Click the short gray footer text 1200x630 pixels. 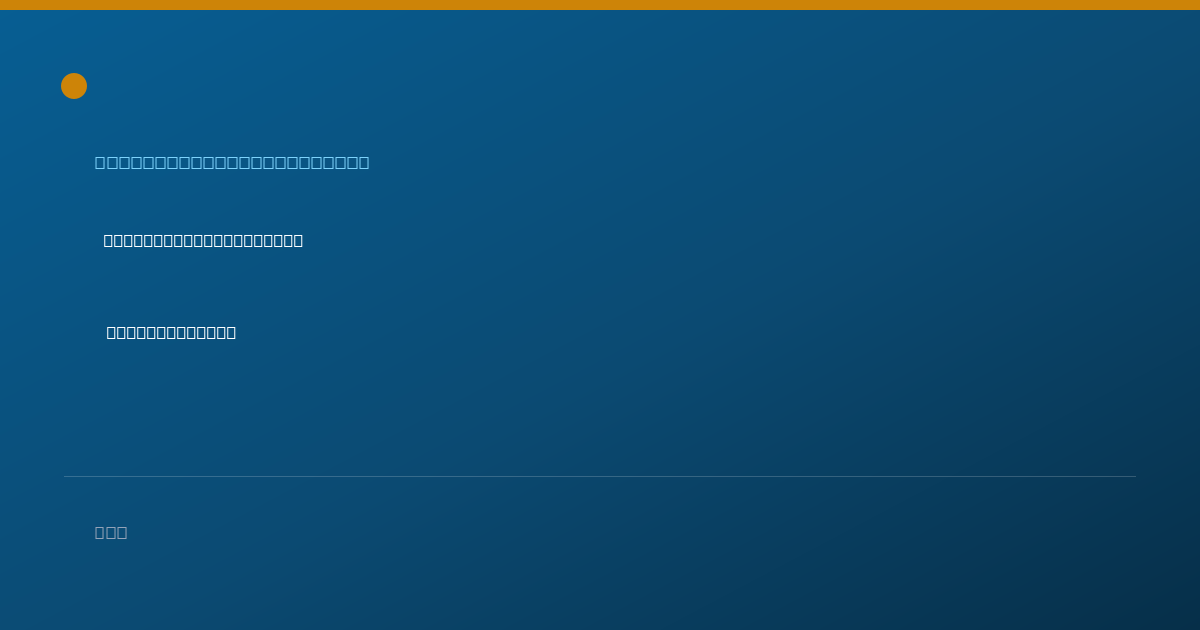111,532
